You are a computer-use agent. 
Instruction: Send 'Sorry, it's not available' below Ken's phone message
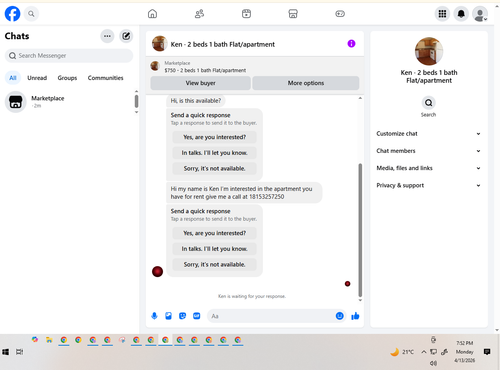(x=214, y=264)
